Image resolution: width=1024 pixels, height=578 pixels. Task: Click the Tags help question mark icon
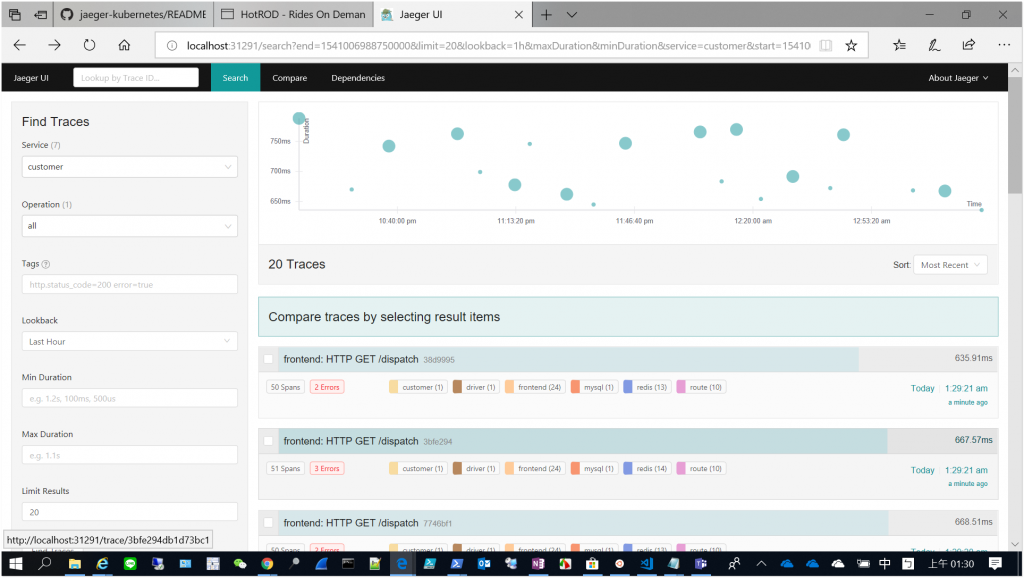tap(46, 264)
